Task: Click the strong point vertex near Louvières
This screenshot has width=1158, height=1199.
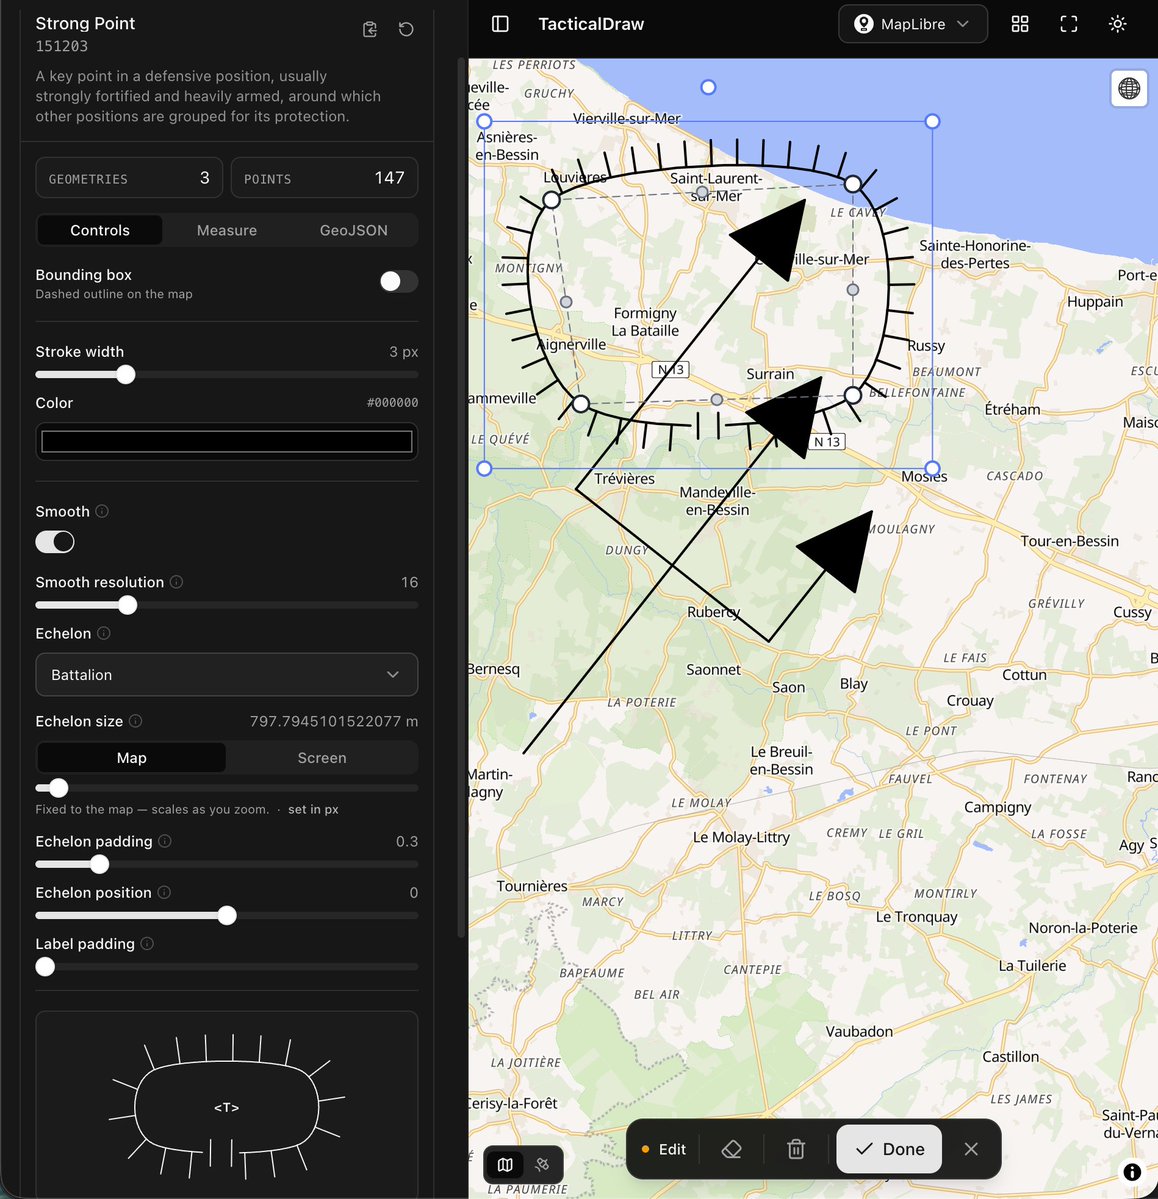Action: coord(551,200)
